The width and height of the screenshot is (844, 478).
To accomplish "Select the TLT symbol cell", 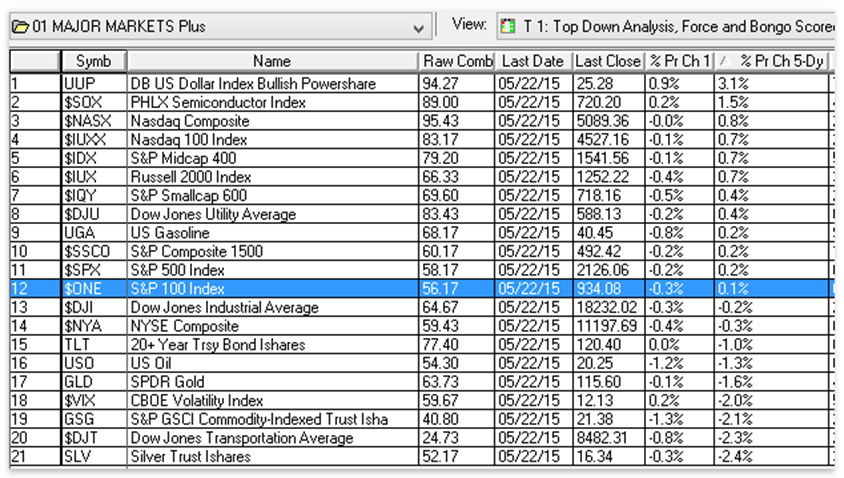I will tap(94, 345).
